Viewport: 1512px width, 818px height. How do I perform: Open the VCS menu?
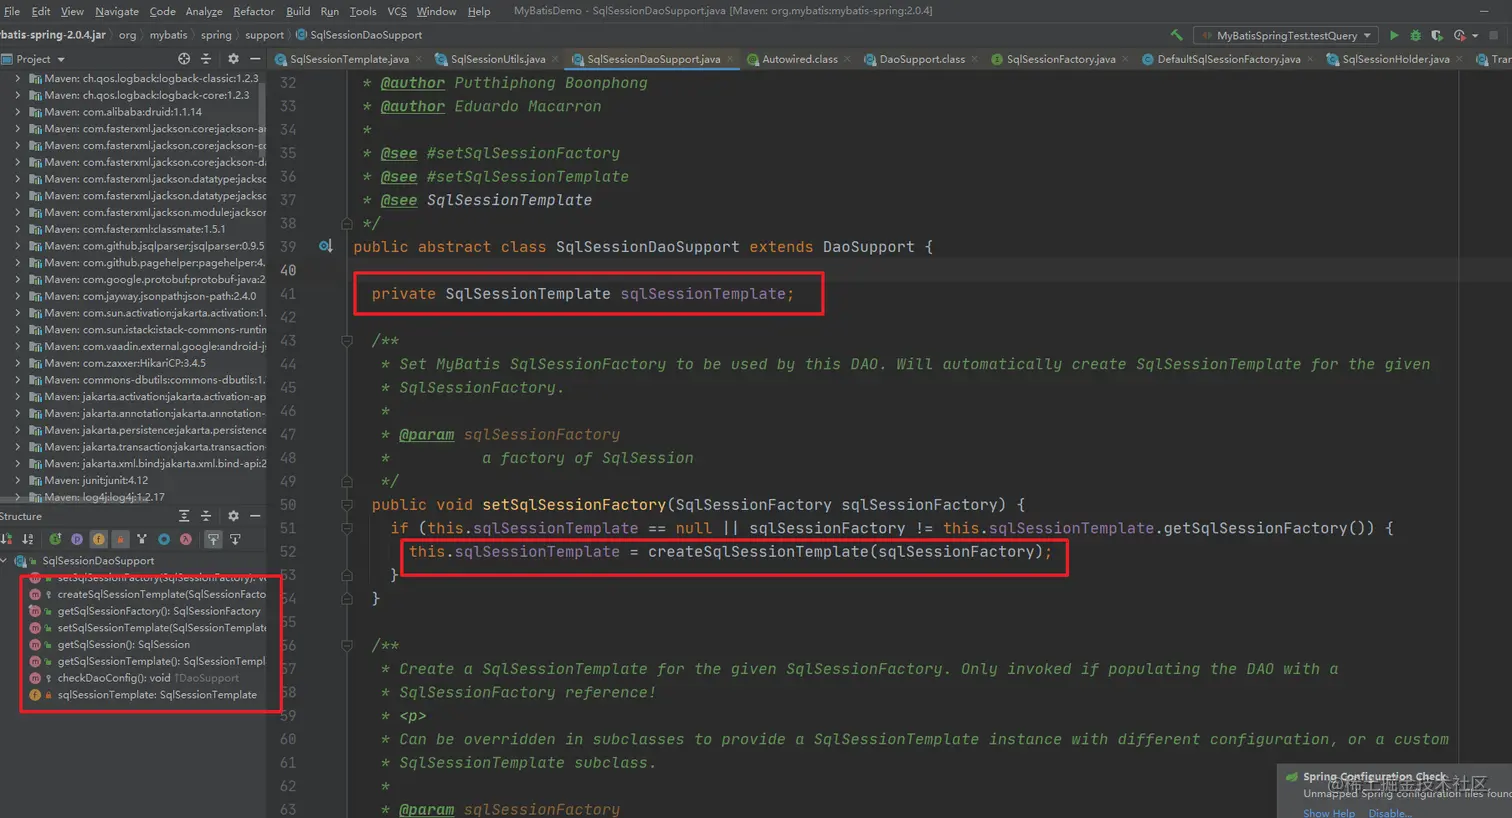(397, 11)
